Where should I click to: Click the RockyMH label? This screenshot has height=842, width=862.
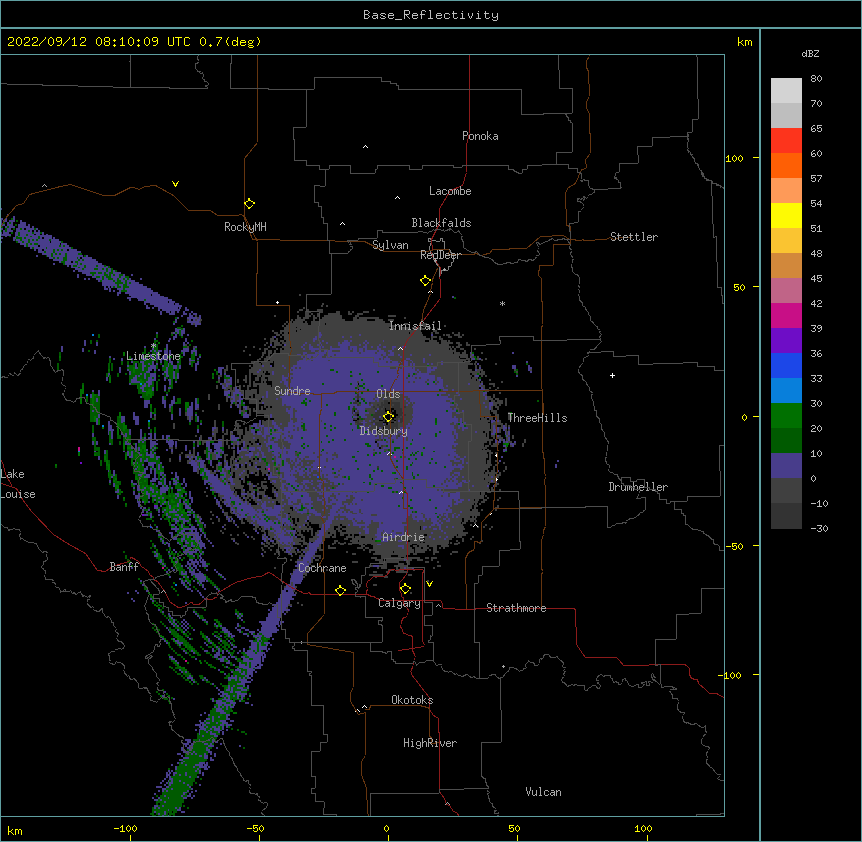coord(245,227)
